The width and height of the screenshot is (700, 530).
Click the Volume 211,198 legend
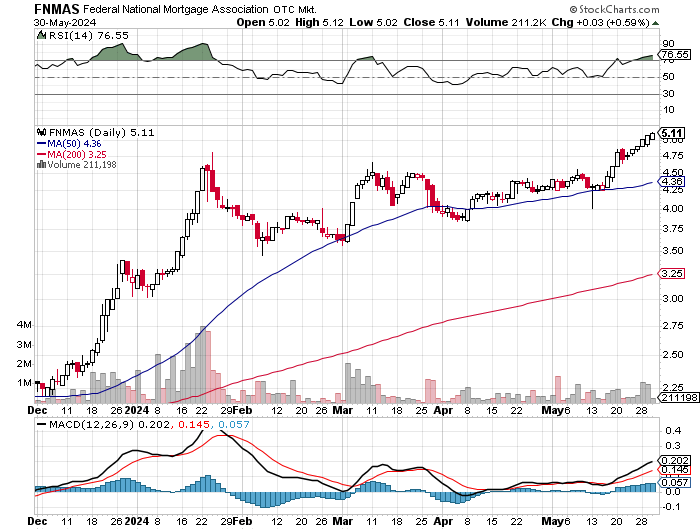[x=82, y=165]
